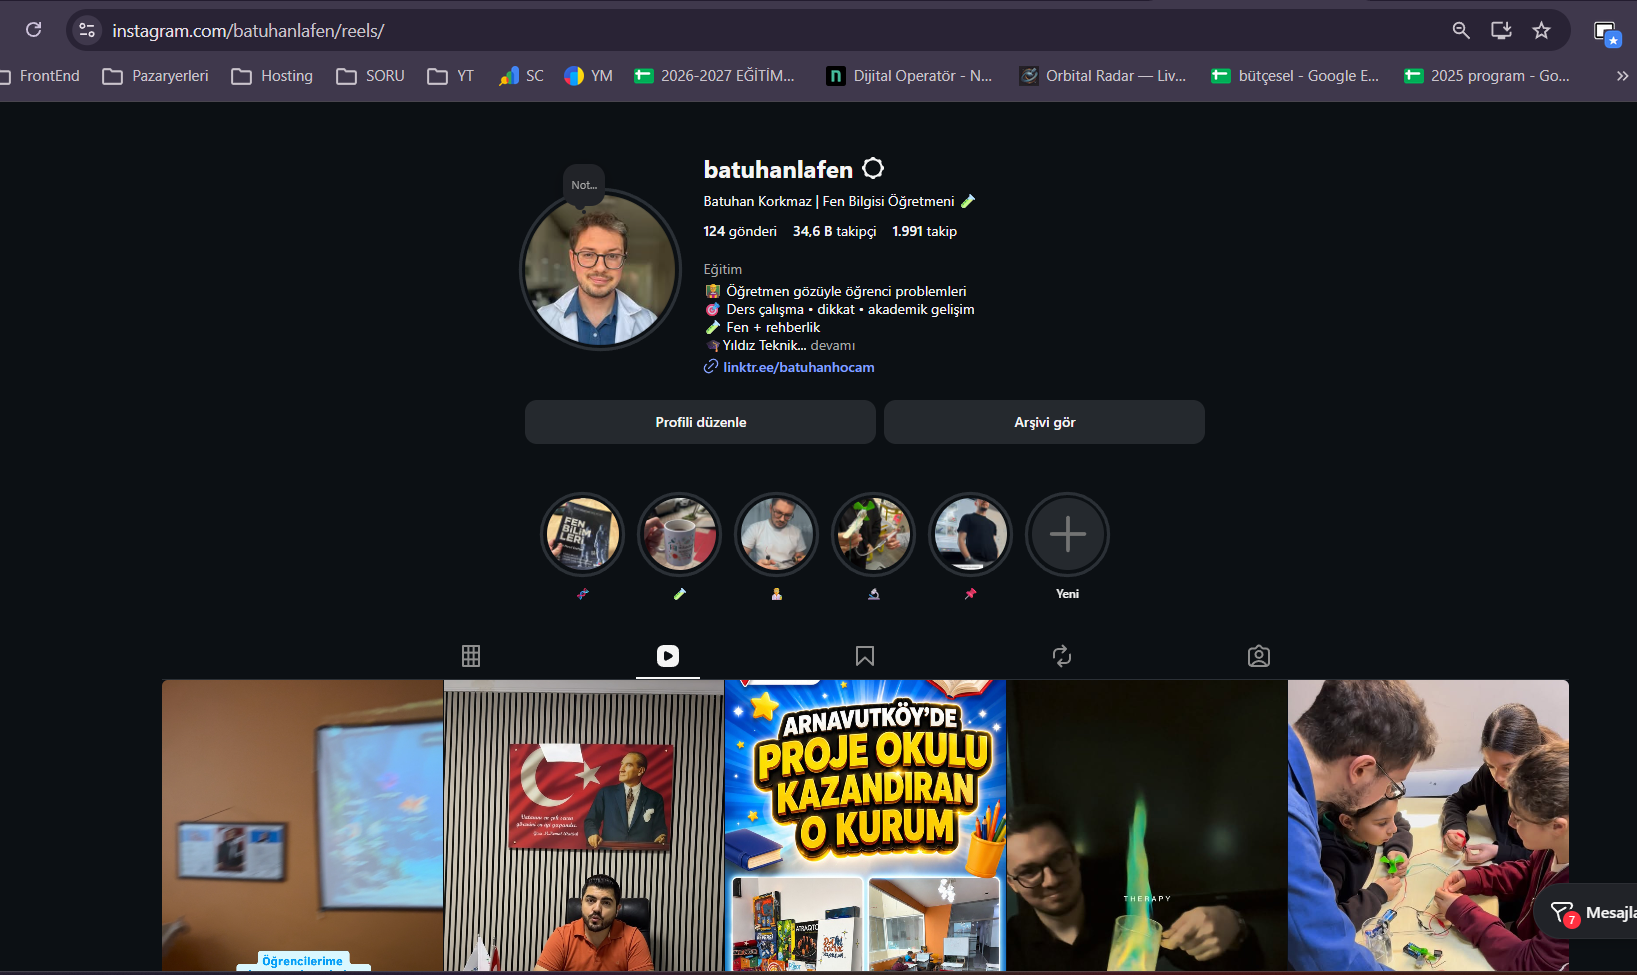
Task: Reload the page with the refresh icon
Action: [33, 30]
